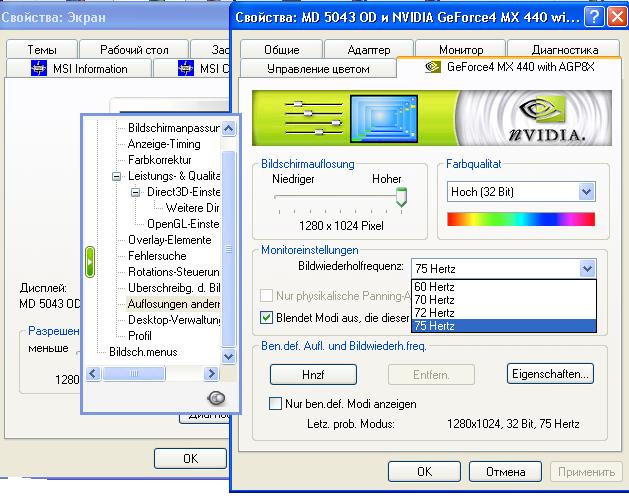This screenshot has height=496, width=629.
Task: Select 60 Hertz from the list
Action: [x=504, y=287]
